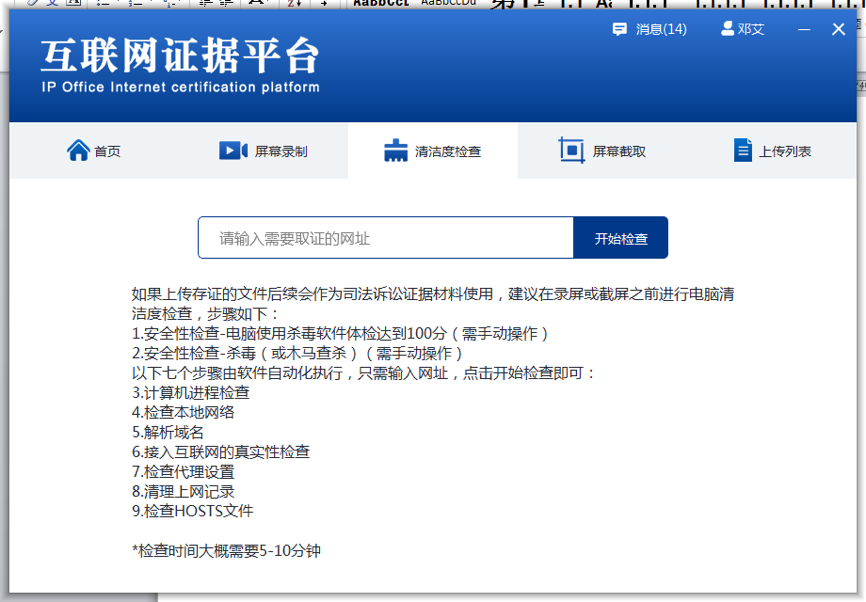
Task: Click the IP Office Internet certification platform subtitle
Action: click(180, 87)
